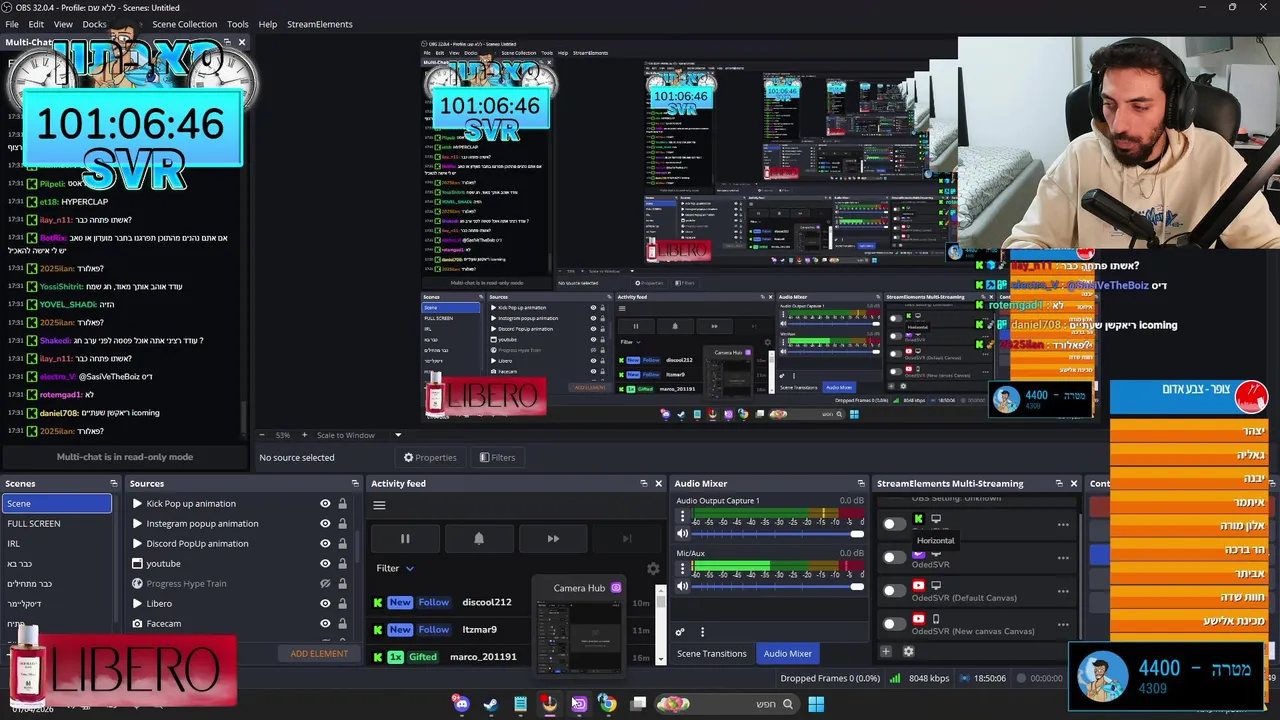
Task: Hide Instegram popup animation source
Action: pos(325,524)
